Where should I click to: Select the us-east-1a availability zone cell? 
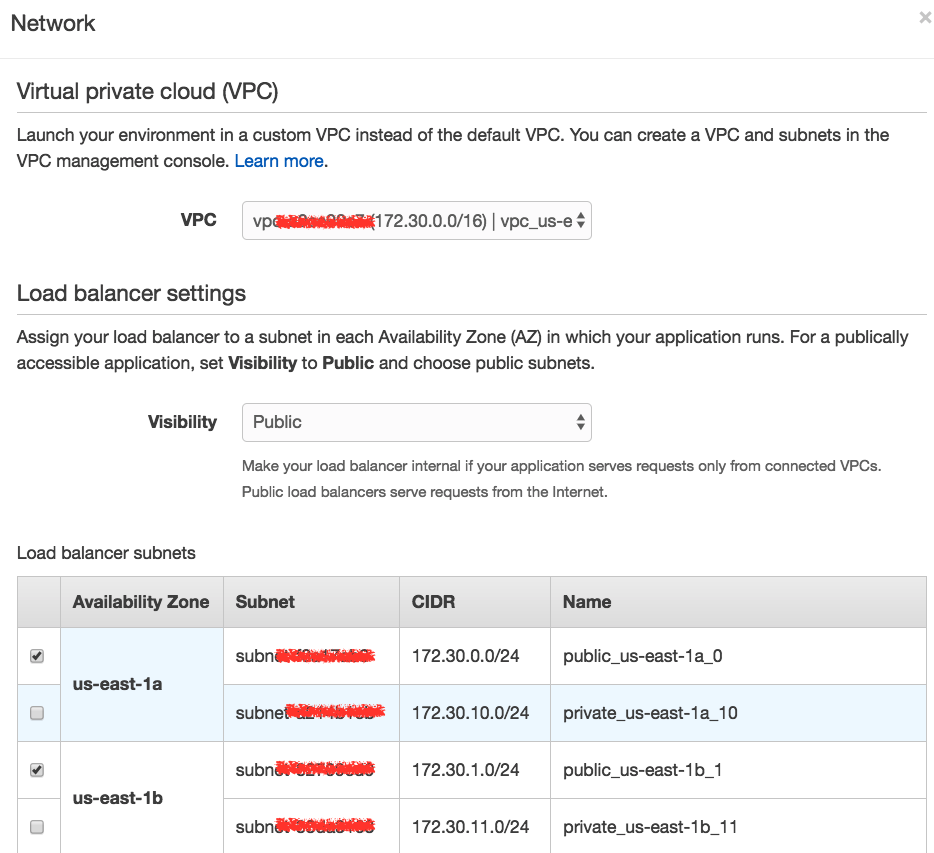[x=142, y=684]
